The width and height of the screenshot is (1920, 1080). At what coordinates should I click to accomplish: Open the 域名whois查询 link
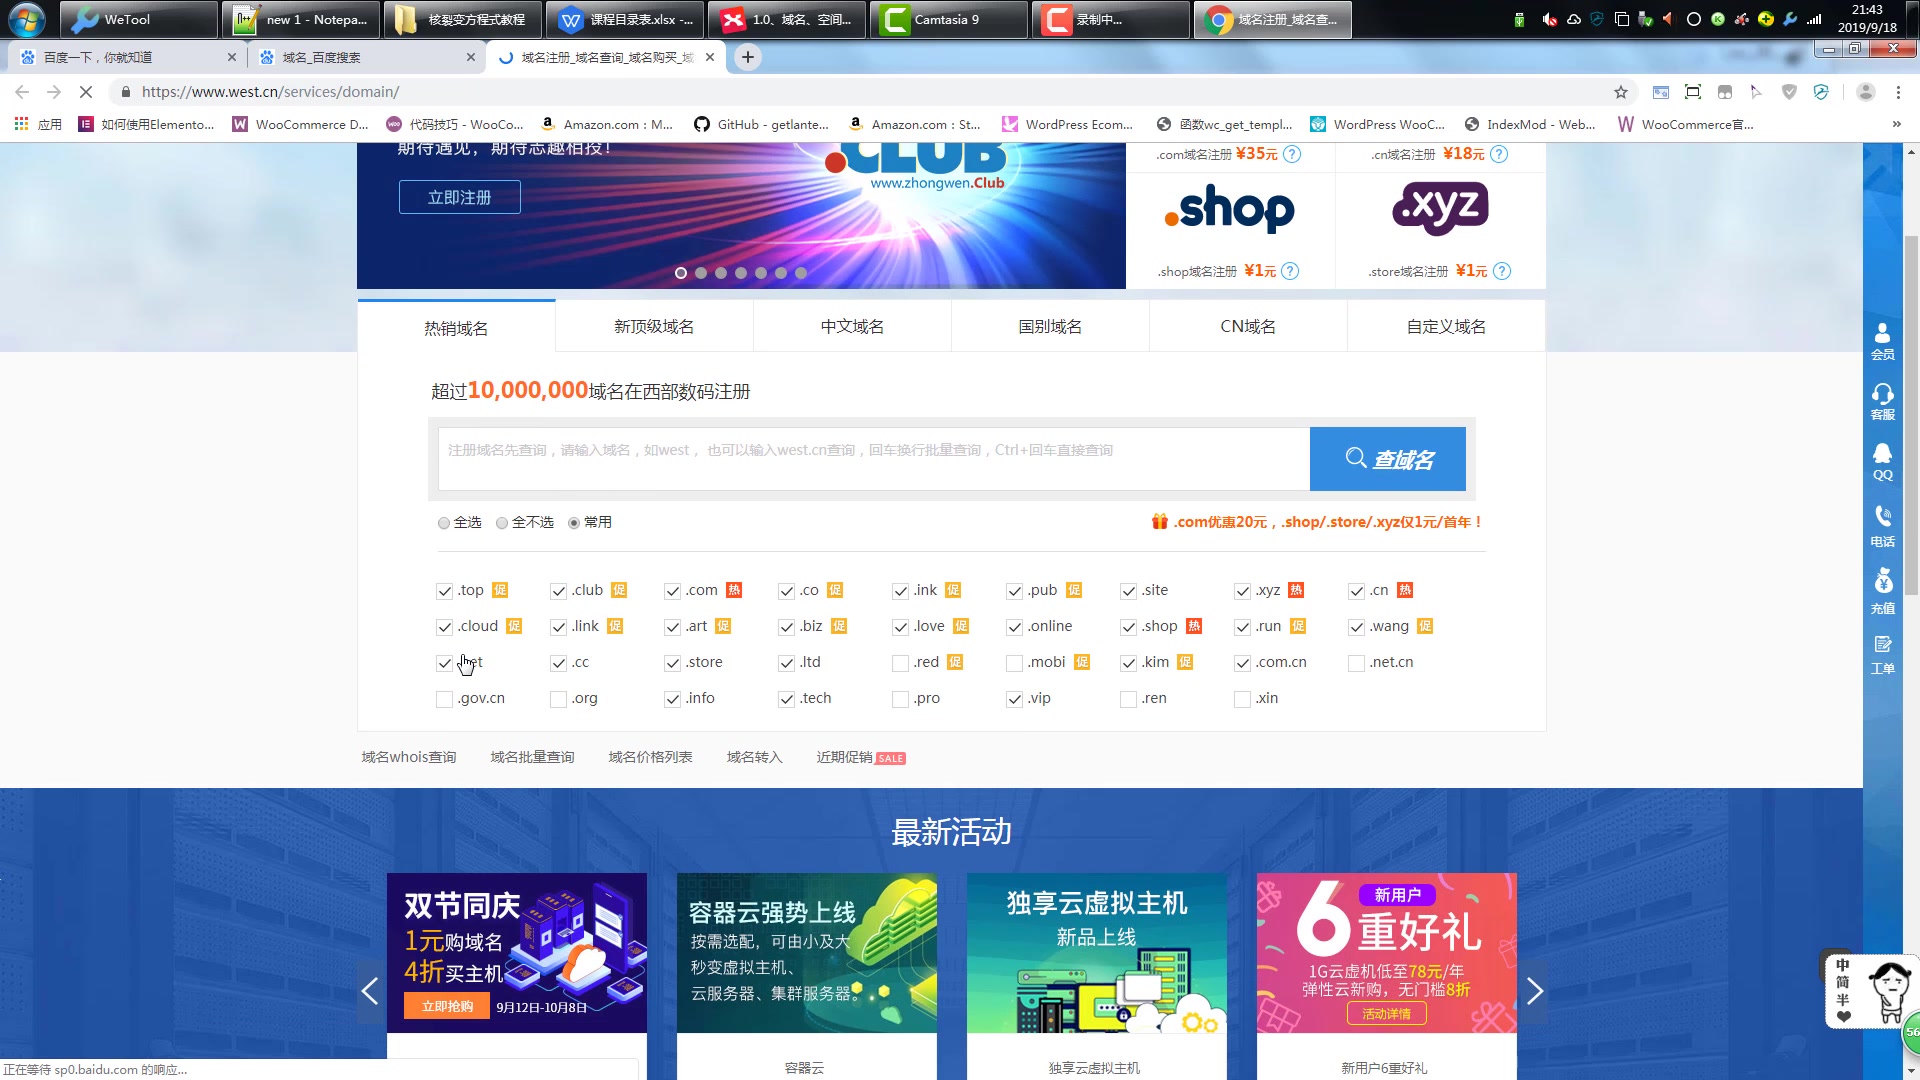pos(408,757)
